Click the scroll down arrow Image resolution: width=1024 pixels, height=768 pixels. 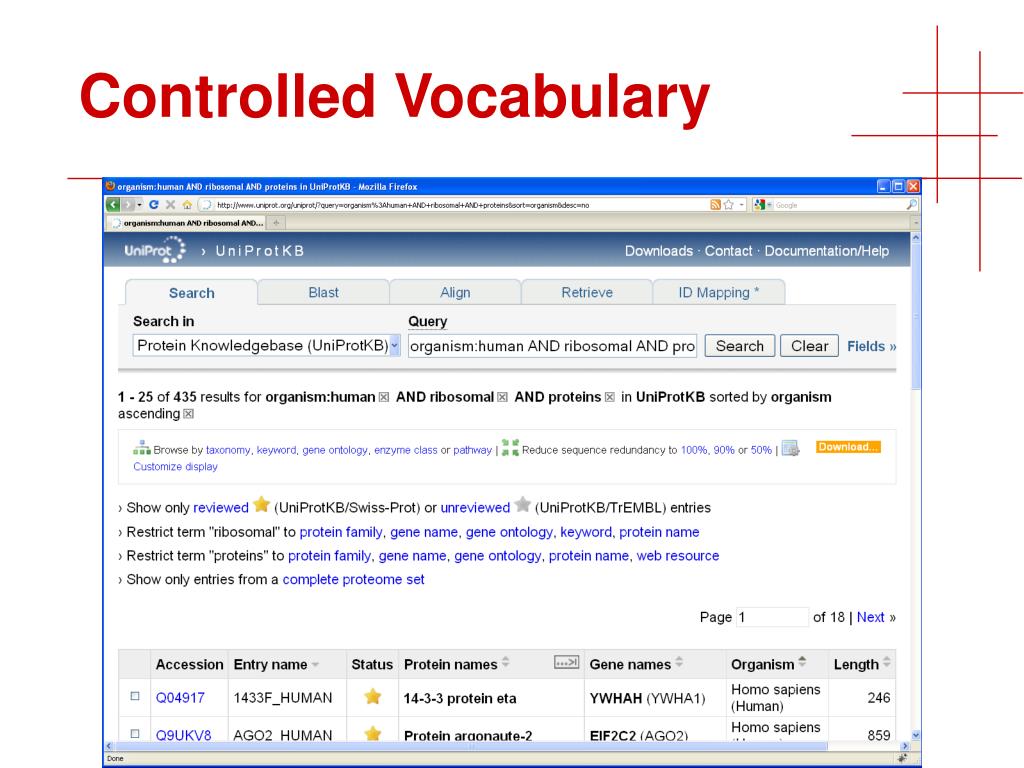click(916, 735)
